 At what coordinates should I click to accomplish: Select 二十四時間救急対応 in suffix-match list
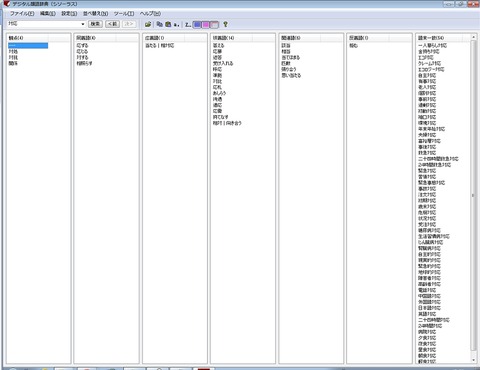[x=438, y=159]
